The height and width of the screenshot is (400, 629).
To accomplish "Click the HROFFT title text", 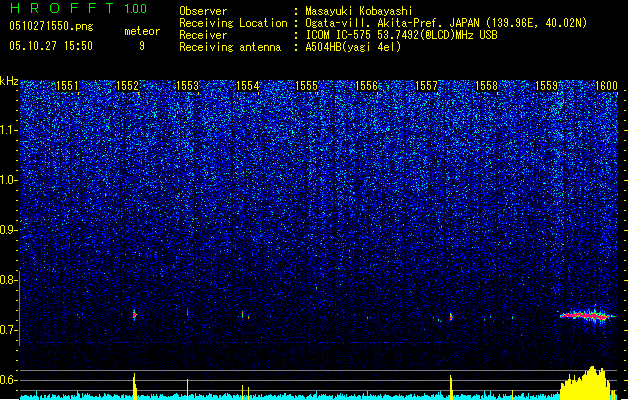I will pos(62,8).
